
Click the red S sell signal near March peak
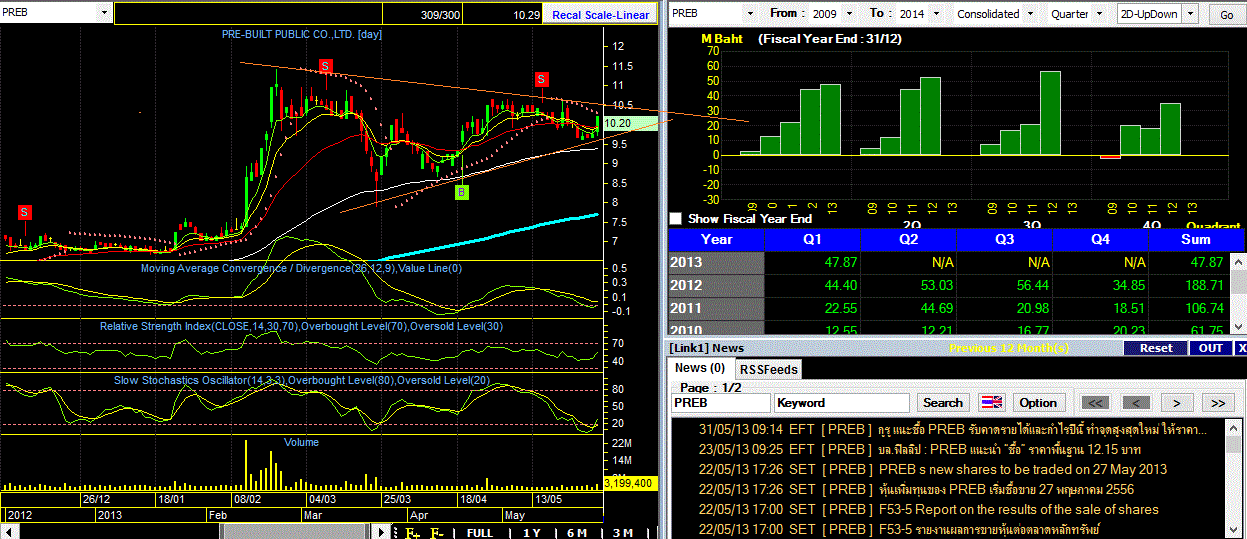(x=325, y=66)
